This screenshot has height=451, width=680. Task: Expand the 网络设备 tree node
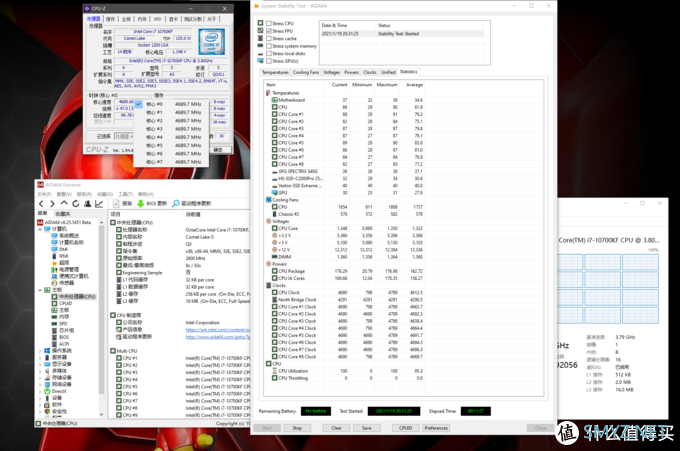click(x=40, y=384)
